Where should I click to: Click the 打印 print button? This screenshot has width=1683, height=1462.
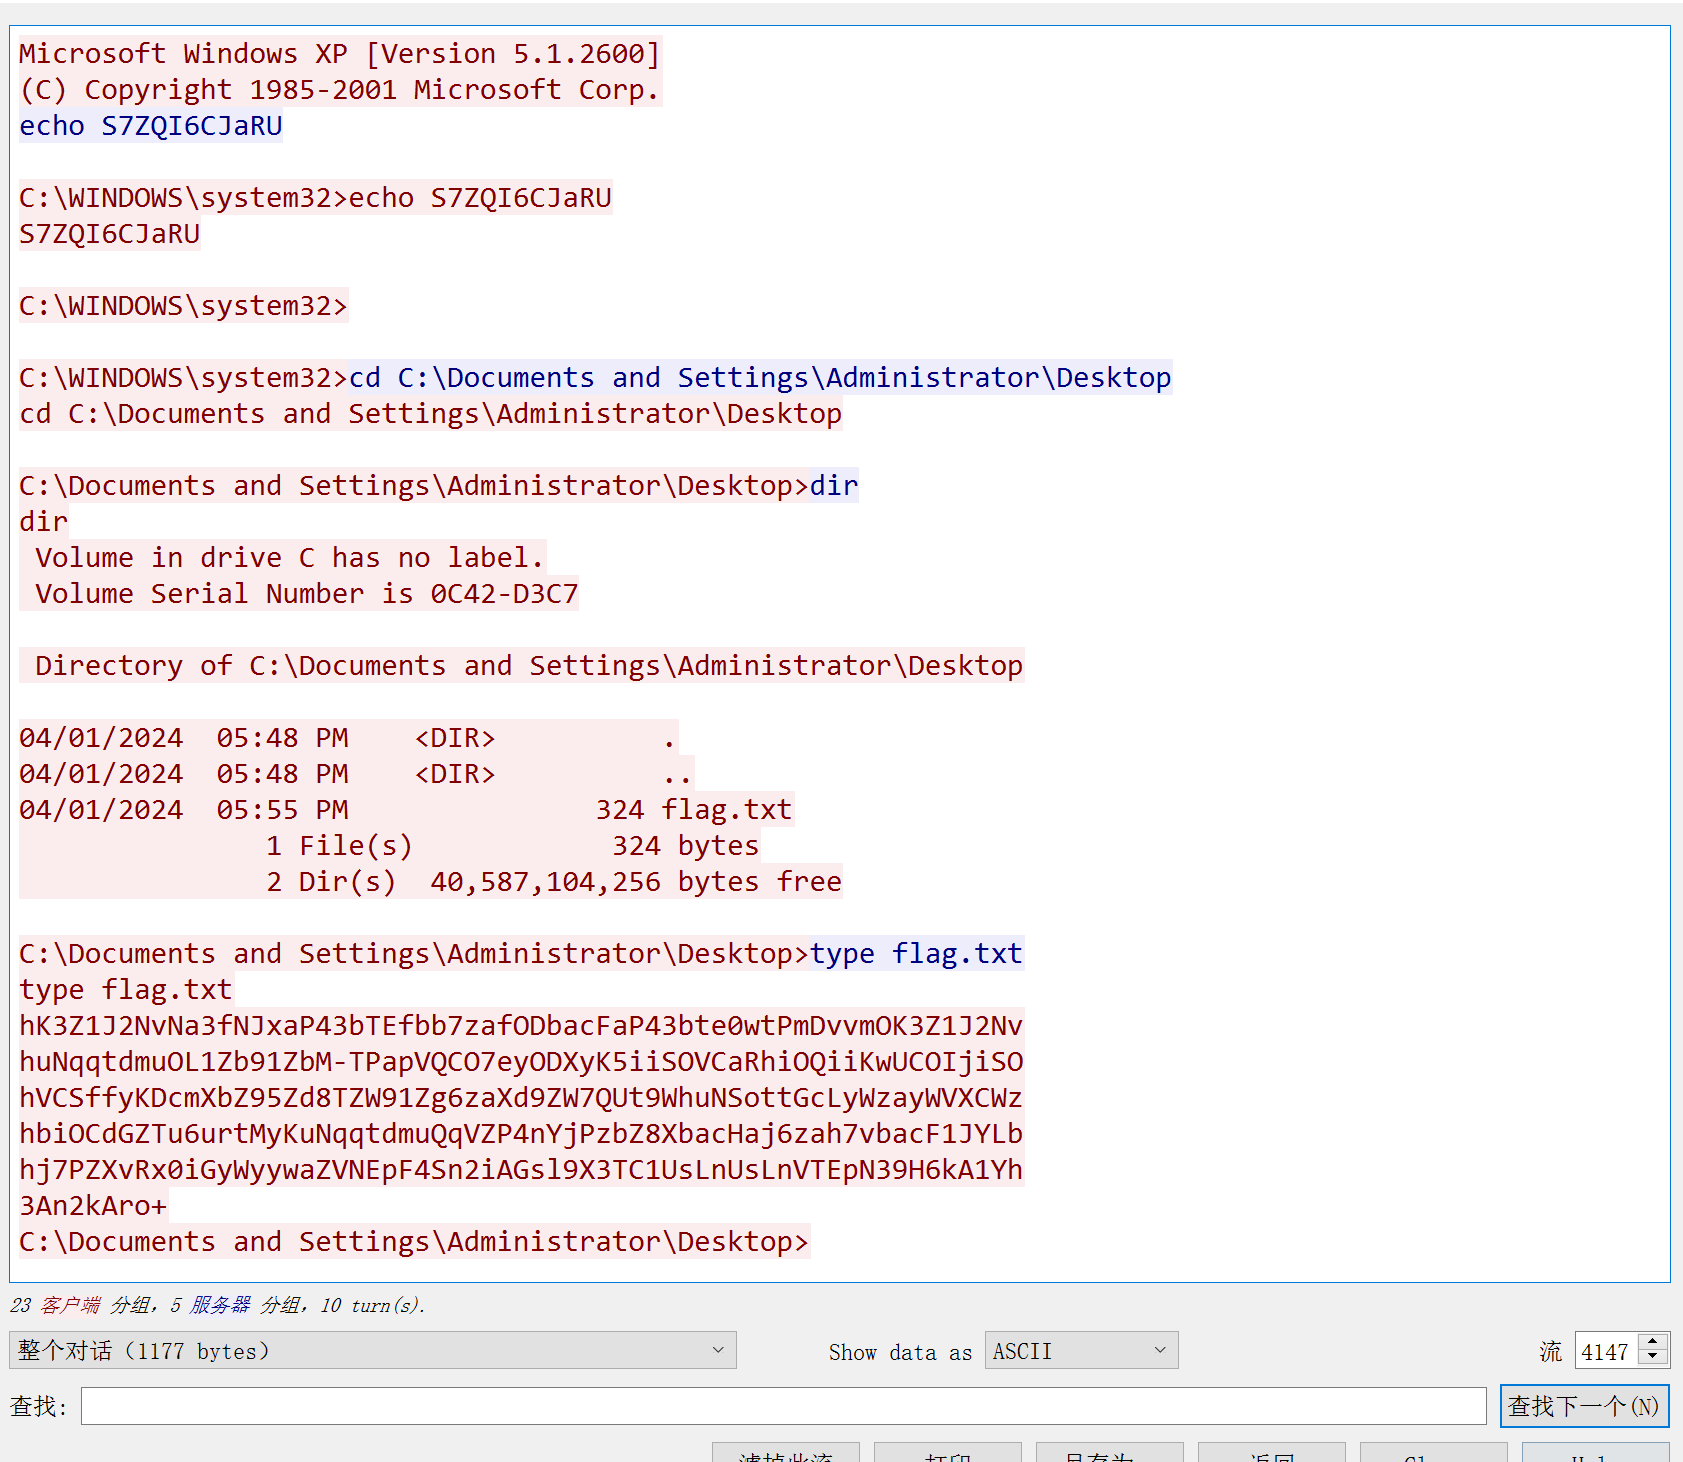click(948, 1453)
